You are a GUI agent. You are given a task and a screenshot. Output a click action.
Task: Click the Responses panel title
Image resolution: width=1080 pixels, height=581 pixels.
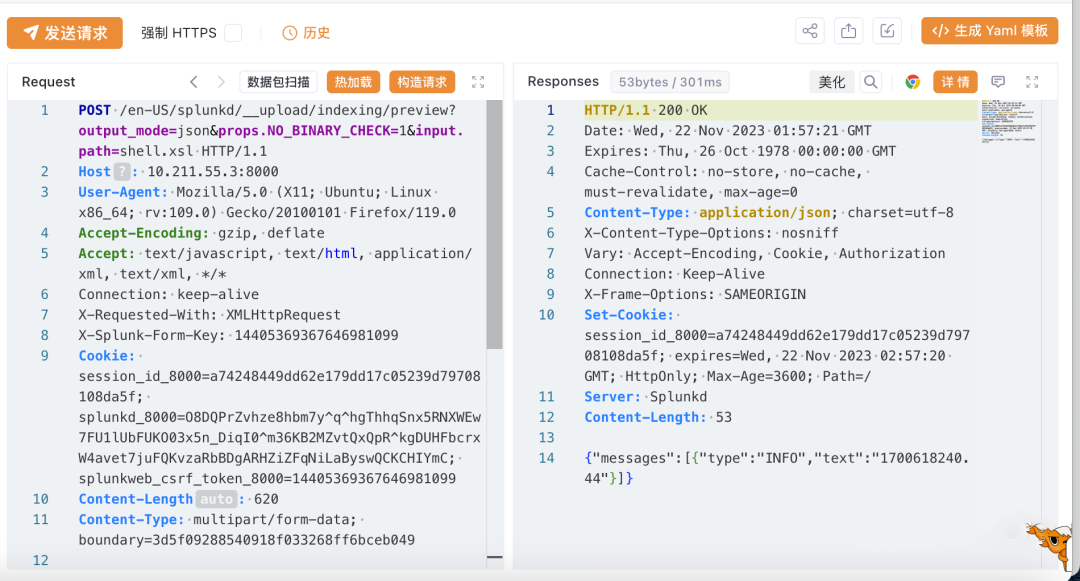563,82
